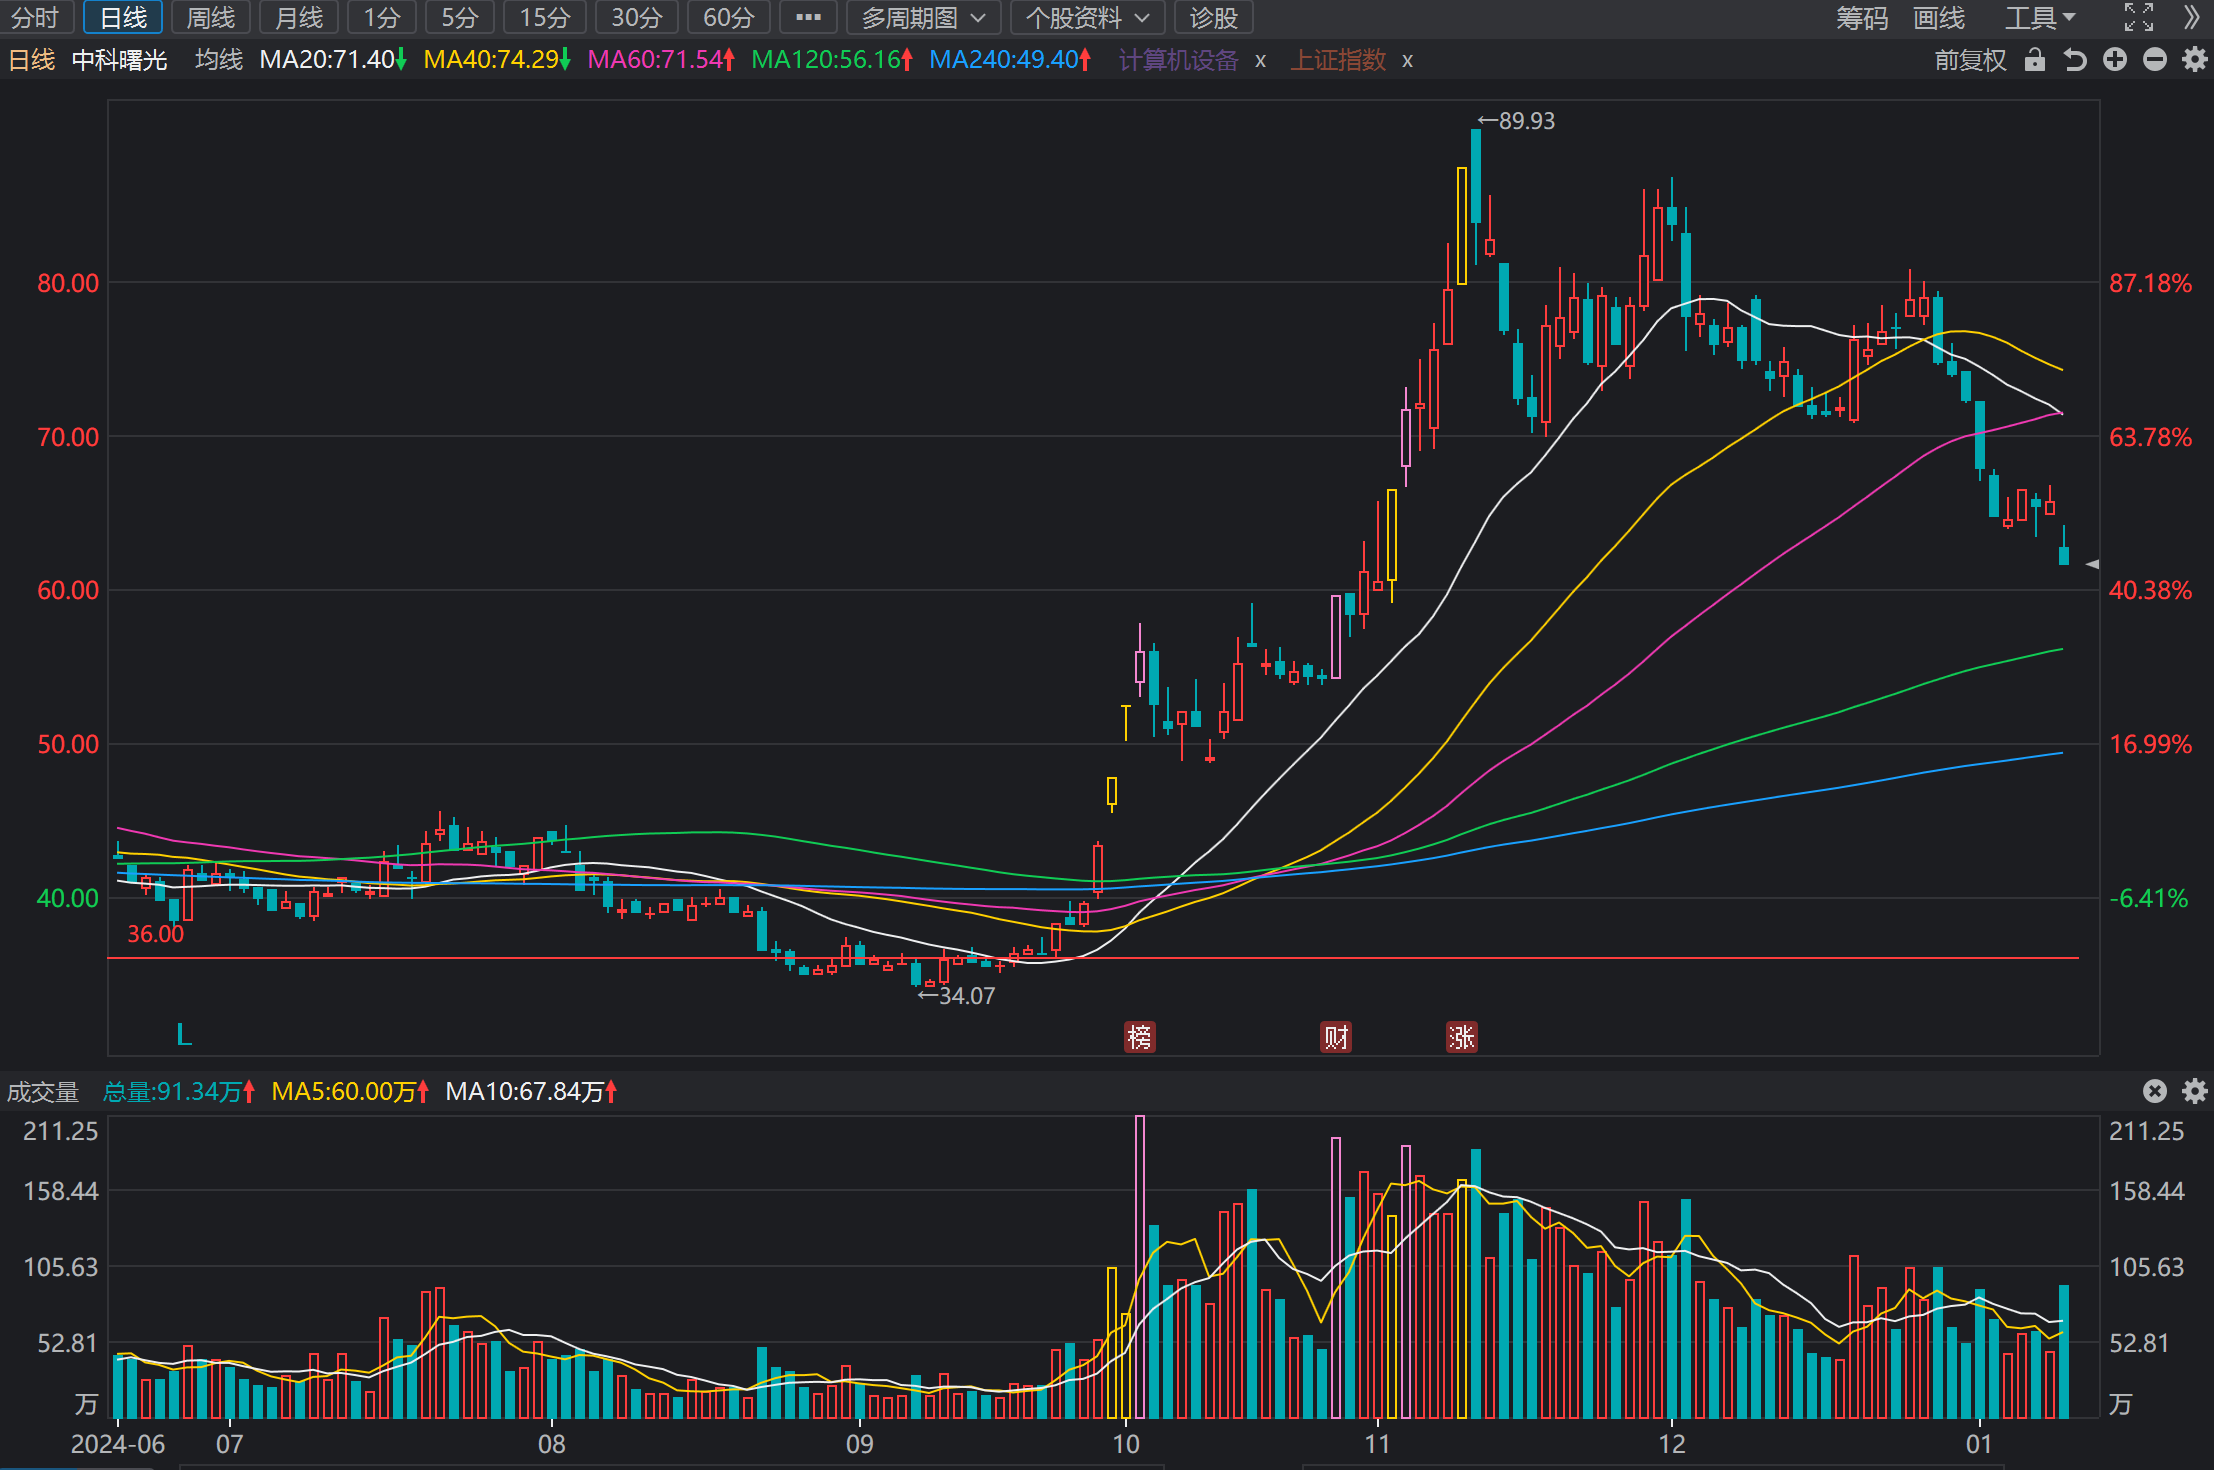Switch to the 分时 intraday tab
Screen dimensions: 2214x1470
[x=36, y=18]
